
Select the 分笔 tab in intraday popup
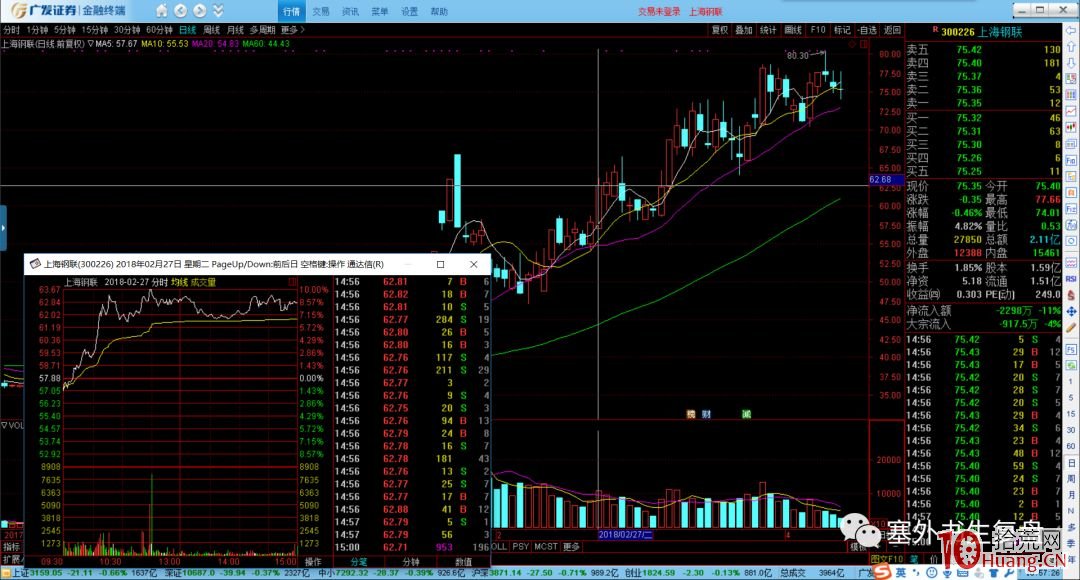tap(360, 562)
